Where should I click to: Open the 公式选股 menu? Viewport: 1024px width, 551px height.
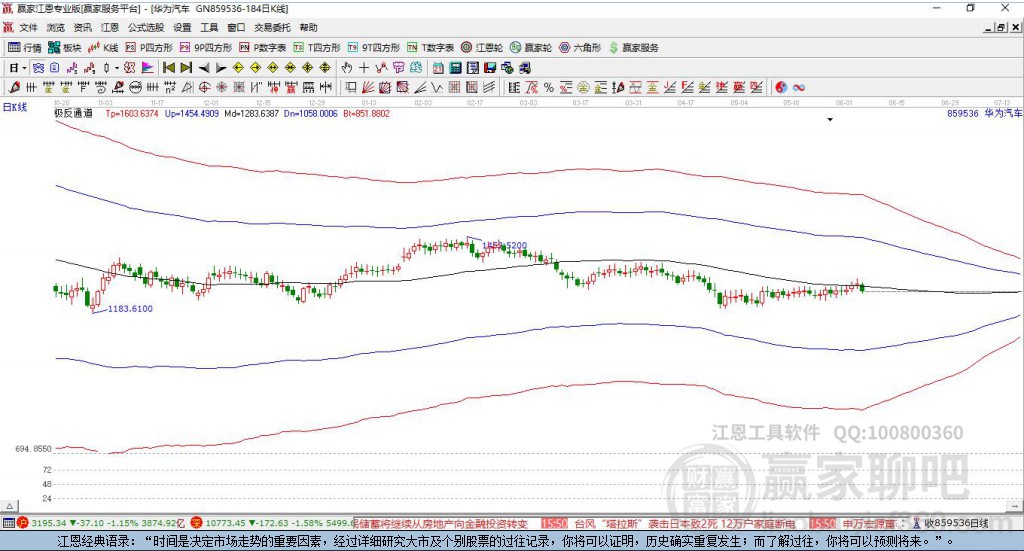click(146, 27)
